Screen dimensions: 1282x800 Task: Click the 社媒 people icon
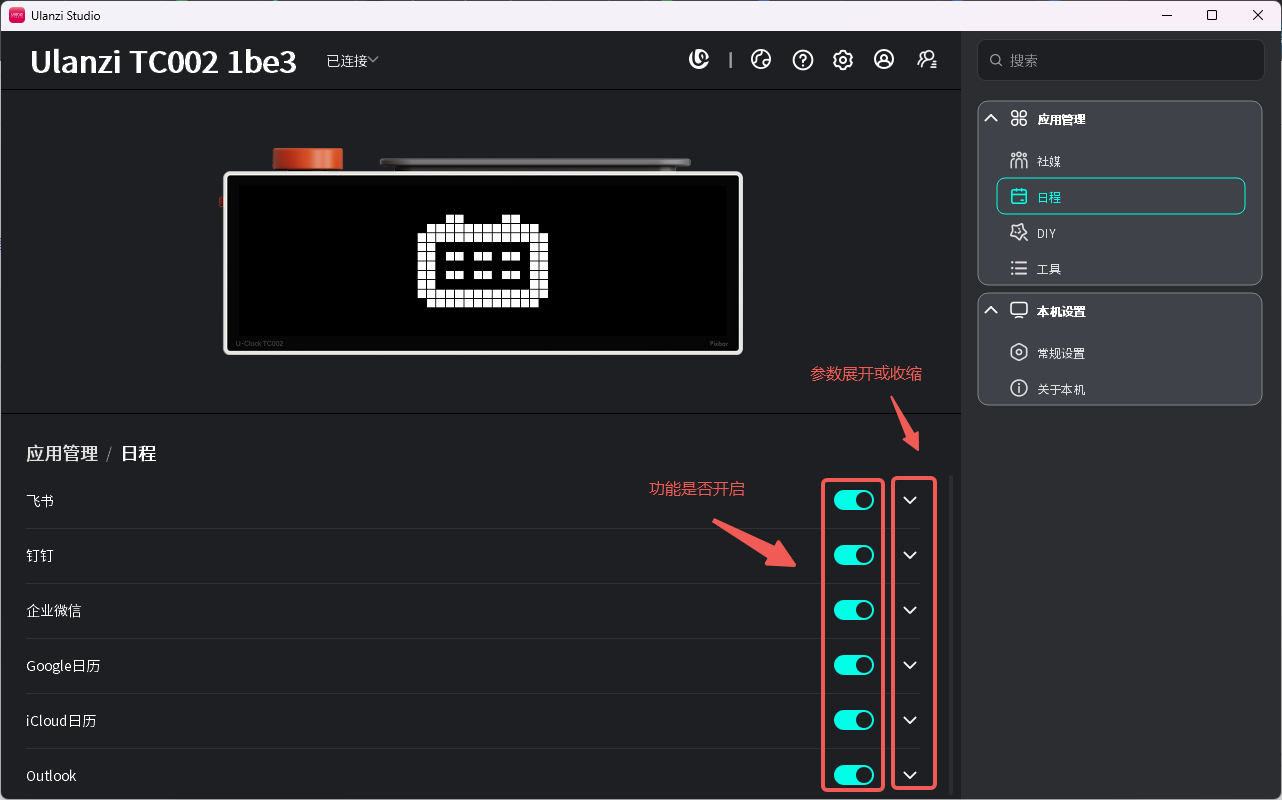tap(1019, 160)
